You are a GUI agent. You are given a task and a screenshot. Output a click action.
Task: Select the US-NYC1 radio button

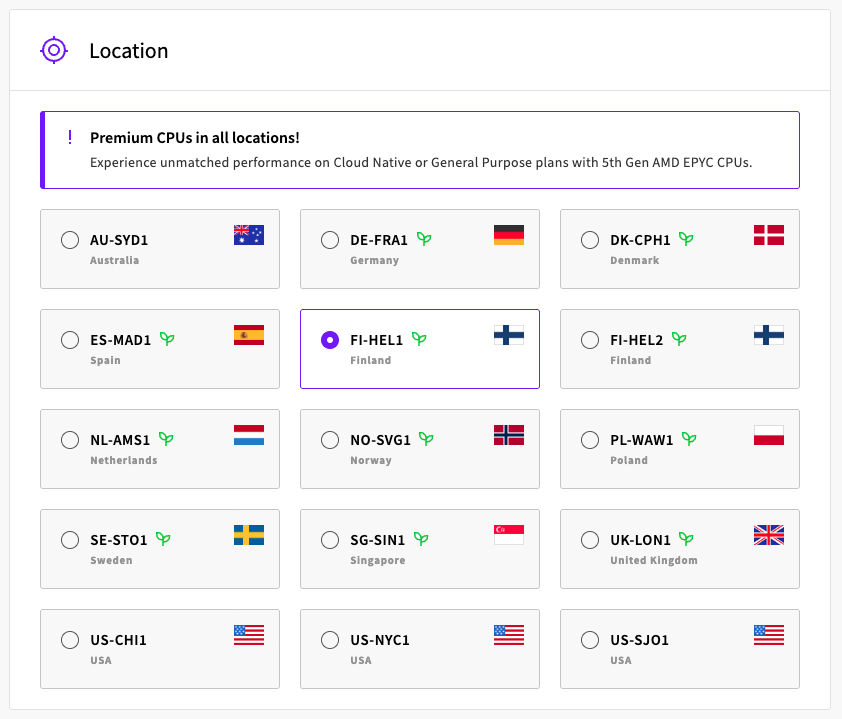(330, 640)
